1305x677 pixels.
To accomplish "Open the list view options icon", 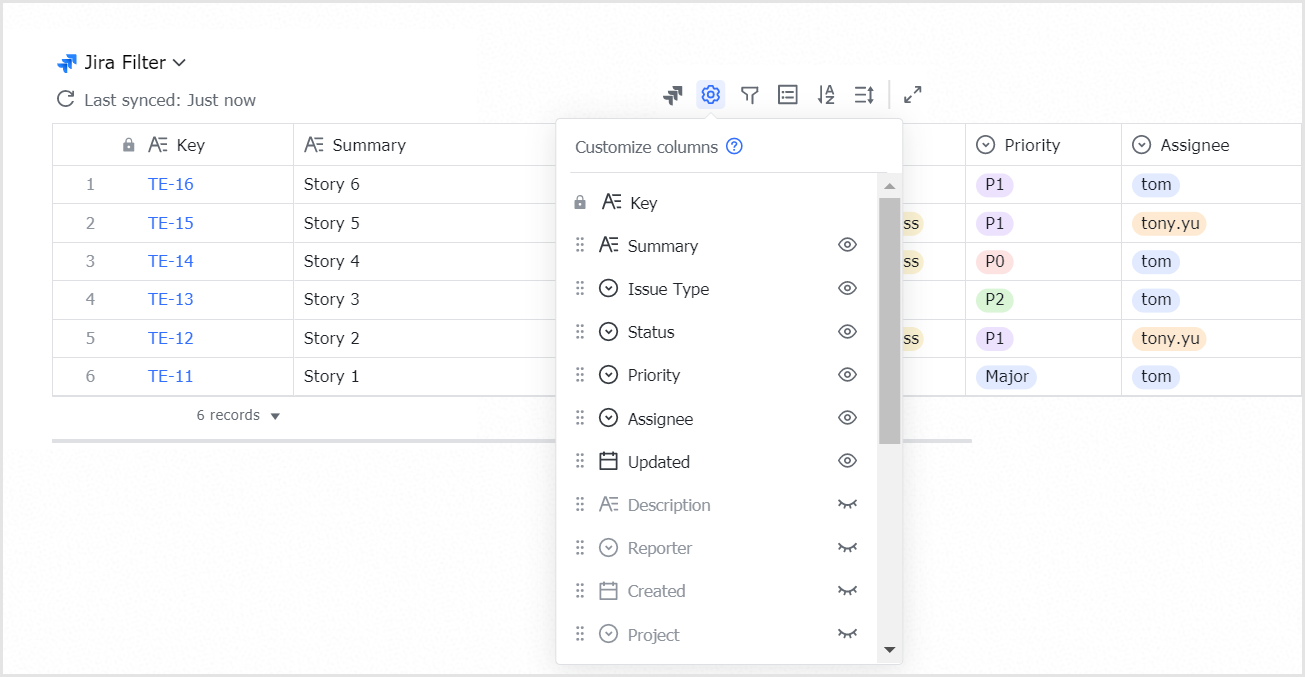I will pyautogui.click(x=787, y=94).
